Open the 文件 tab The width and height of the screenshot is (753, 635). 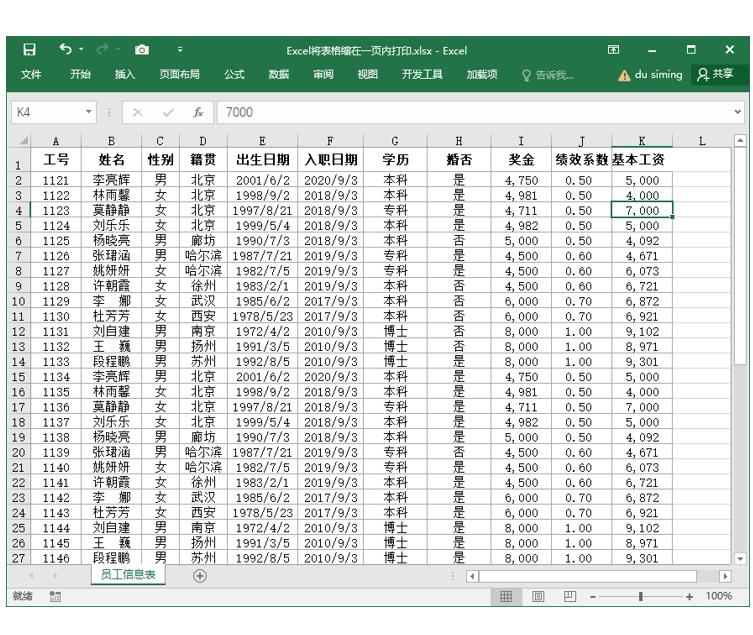[31, 74]
